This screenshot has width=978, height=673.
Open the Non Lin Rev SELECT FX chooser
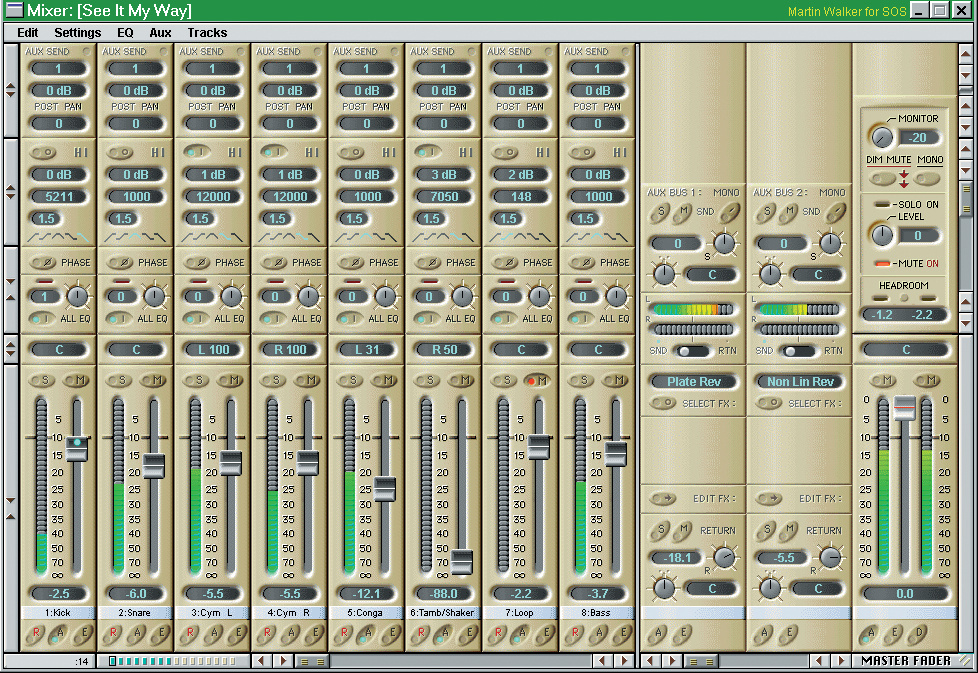tap(768, 403)
